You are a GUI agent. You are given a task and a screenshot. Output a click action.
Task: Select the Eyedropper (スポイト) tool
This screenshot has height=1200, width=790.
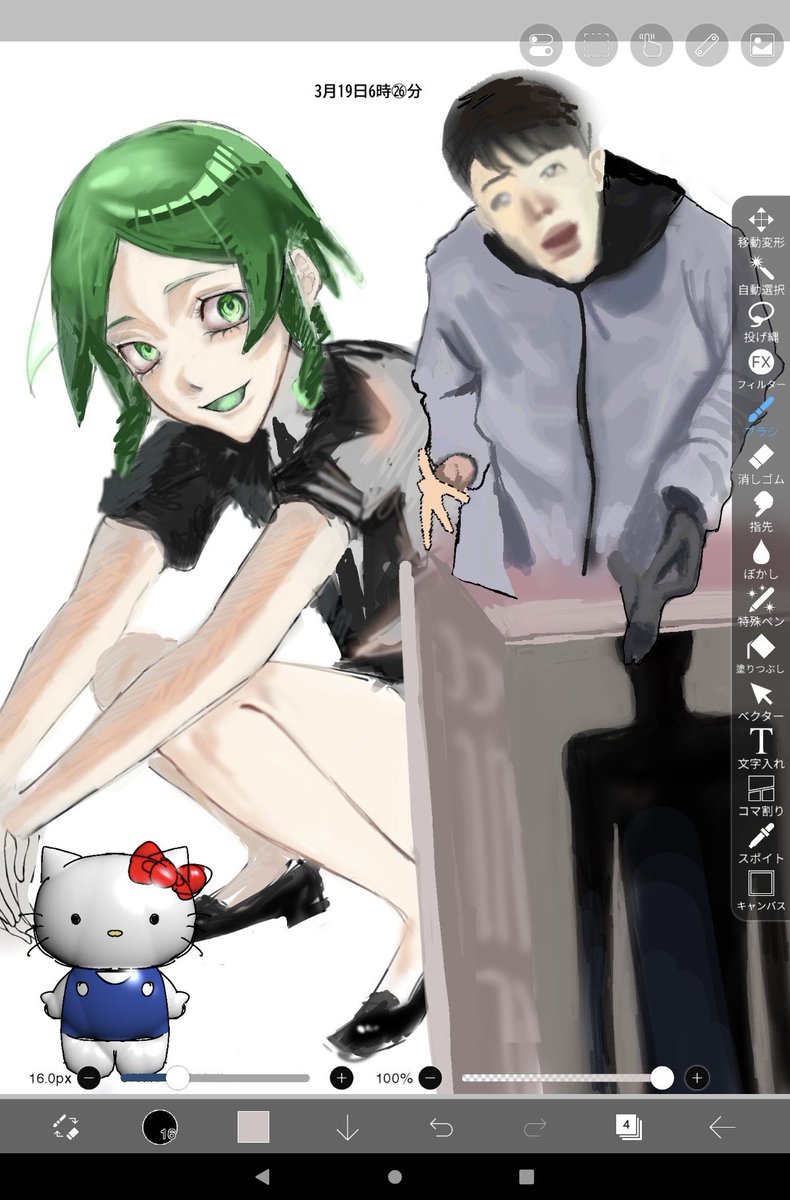tap(761, 843)
